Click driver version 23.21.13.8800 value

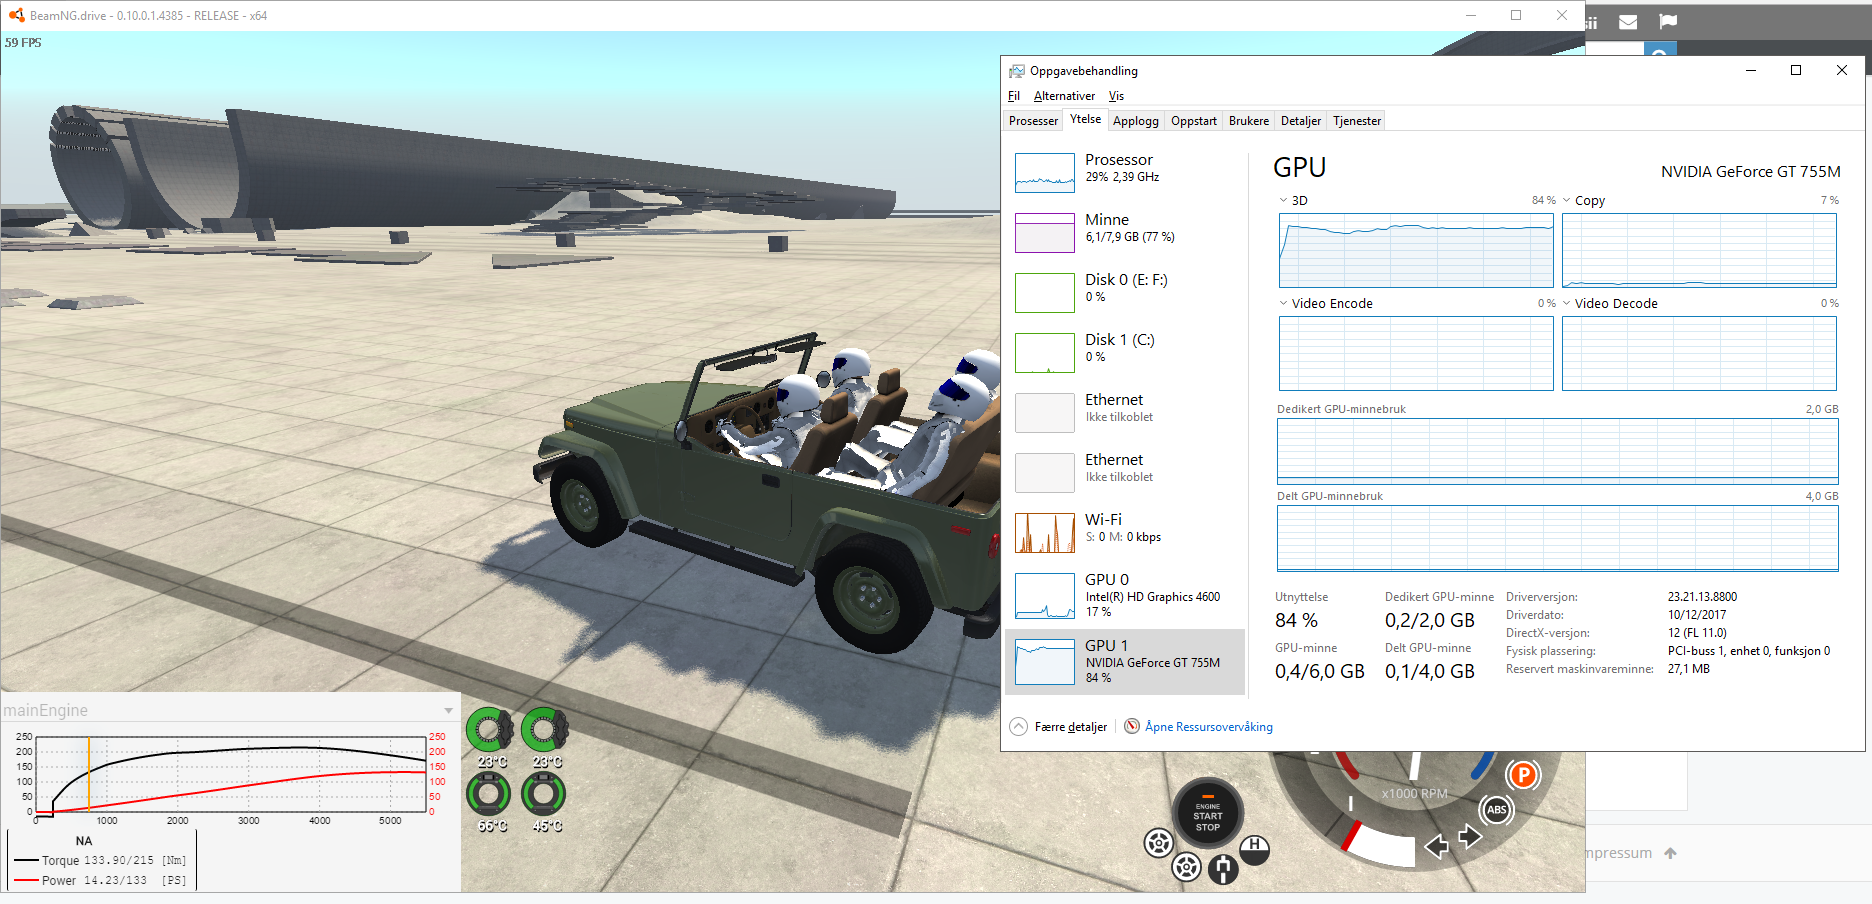pos(1702,597)
